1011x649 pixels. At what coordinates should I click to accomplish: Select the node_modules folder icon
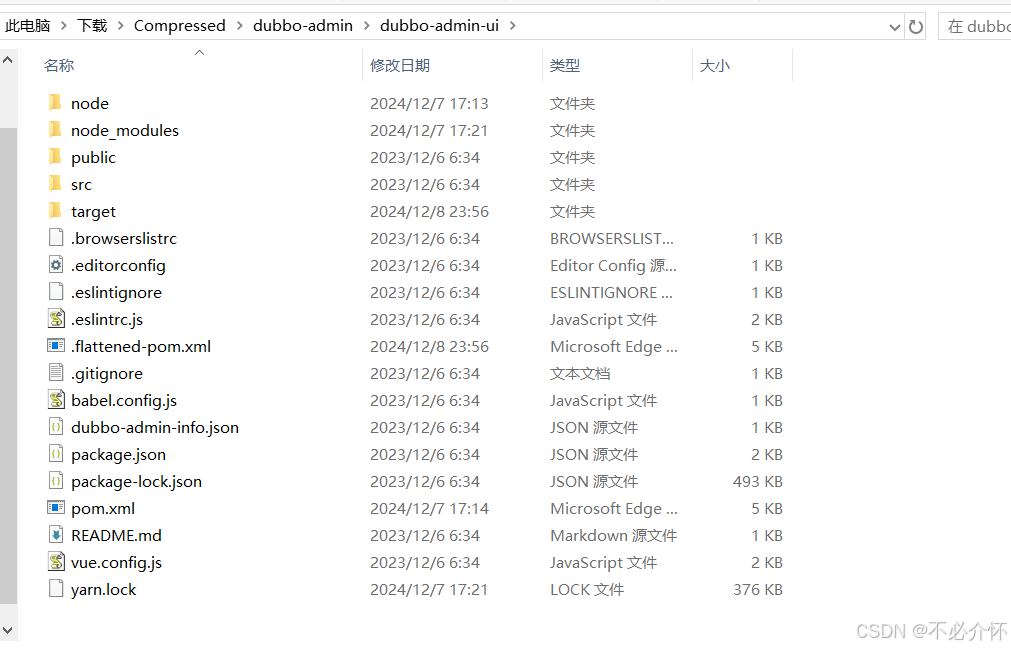point(55,130)
